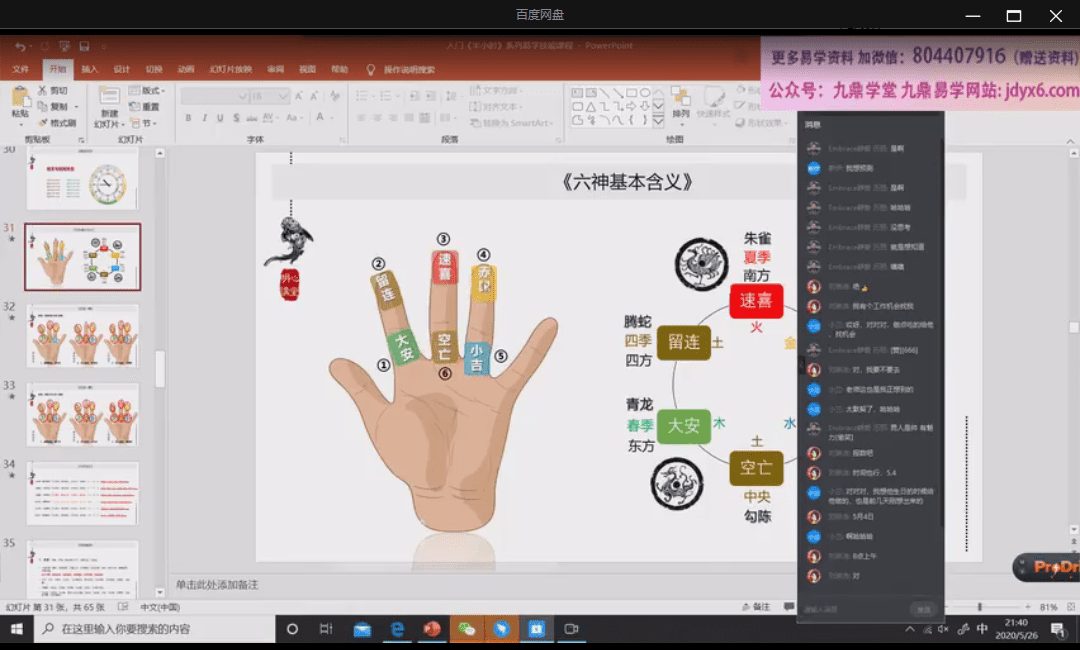Screen dimensions: 1080x650
Task: Toggle Underline formatting in the font group
Action: (221, 118)
